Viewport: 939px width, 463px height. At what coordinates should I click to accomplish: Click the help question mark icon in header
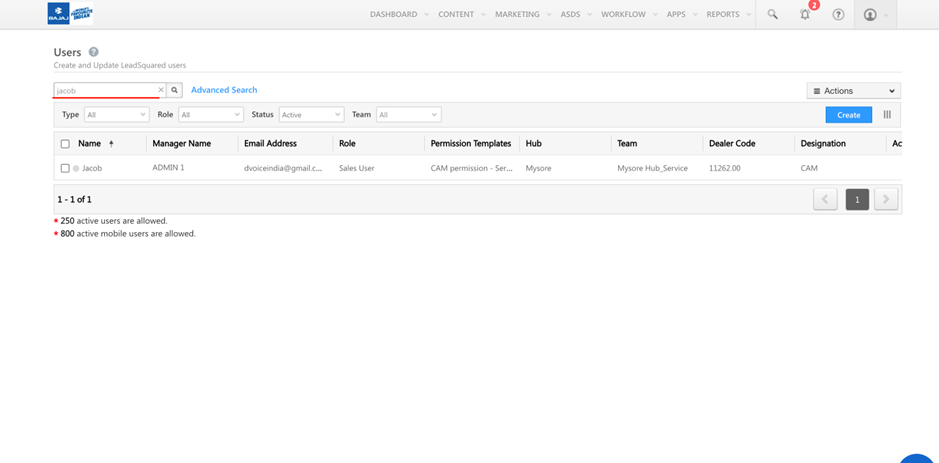click(838, 15)
